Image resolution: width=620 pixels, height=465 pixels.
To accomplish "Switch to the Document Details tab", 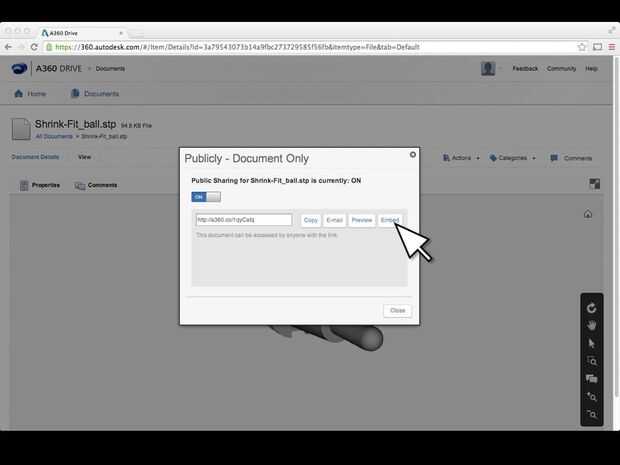I will (x=35, y=157).
